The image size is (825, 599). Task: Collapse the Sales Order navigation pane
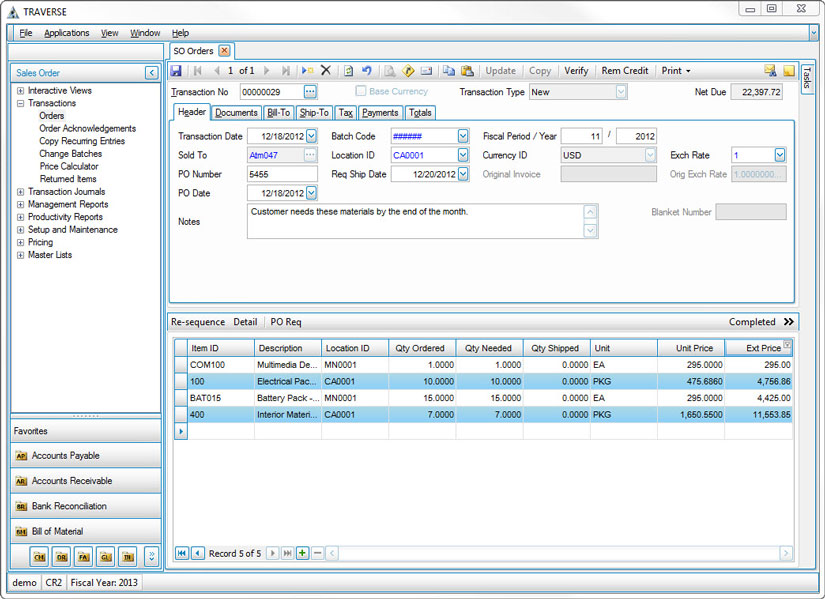pyautogui.click(x=152, y=73)
